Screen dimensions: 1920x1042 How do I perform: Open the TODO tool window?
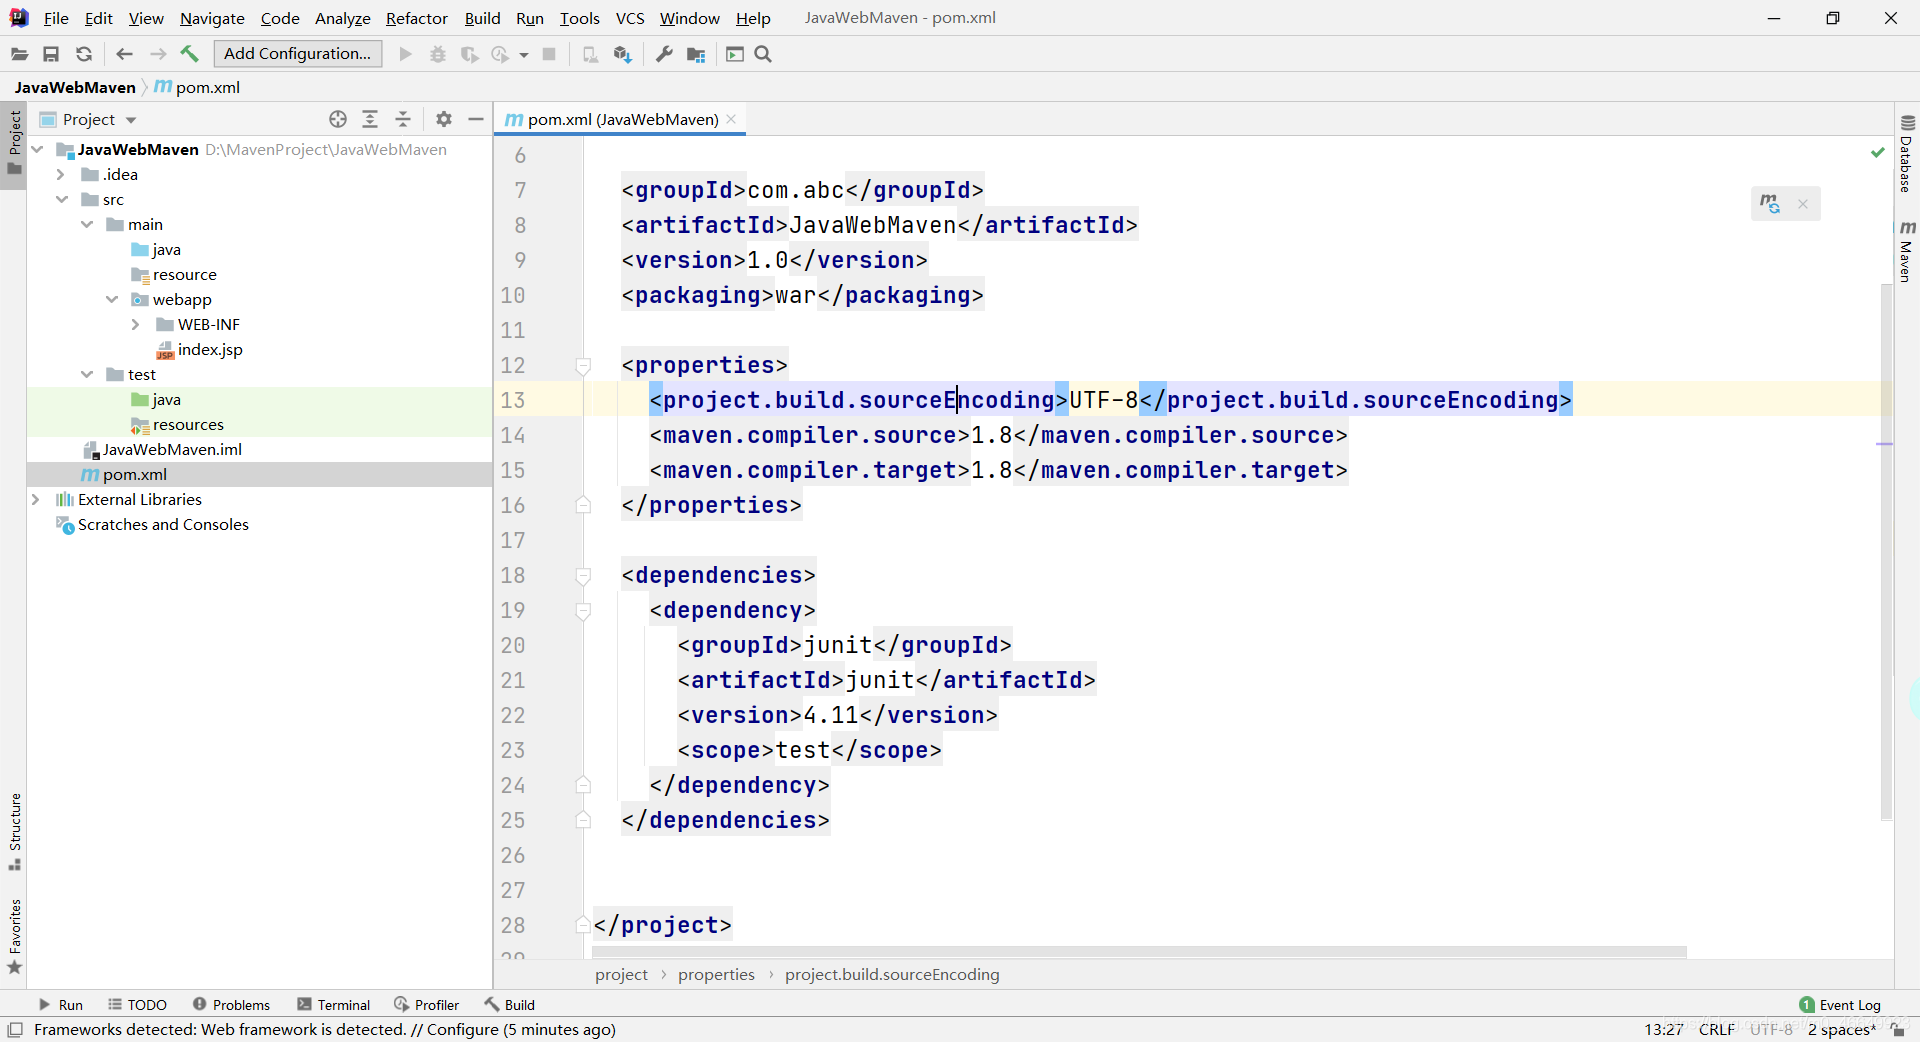138,1005
